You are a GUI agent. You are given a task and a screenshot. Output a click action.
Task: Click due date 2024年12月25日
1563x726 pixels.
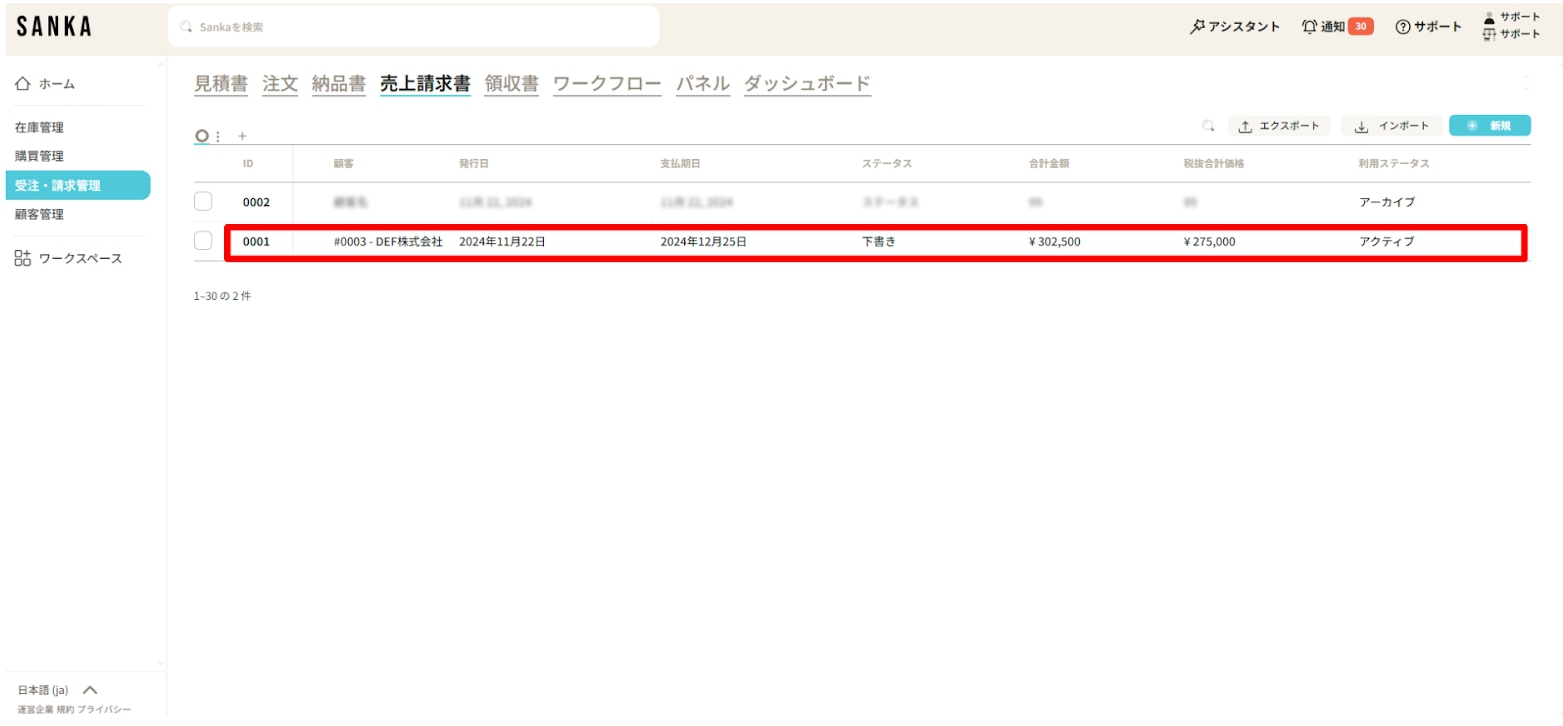tap(704, 241)
